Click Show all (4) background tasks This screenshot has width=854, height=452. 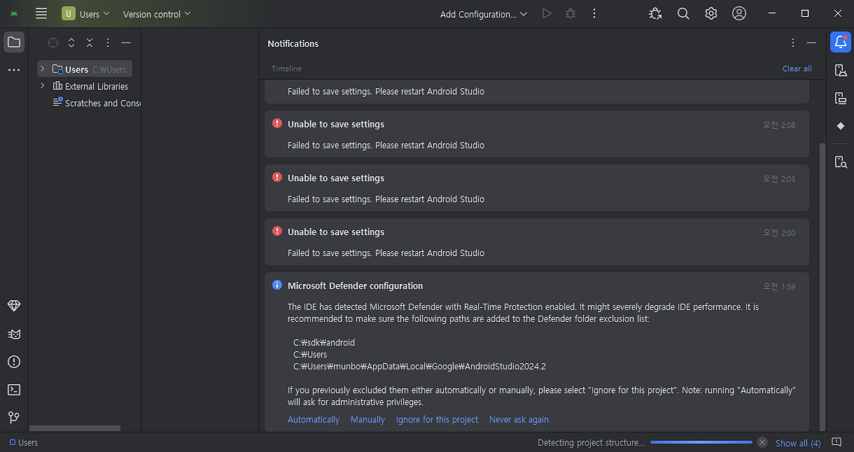798,443
